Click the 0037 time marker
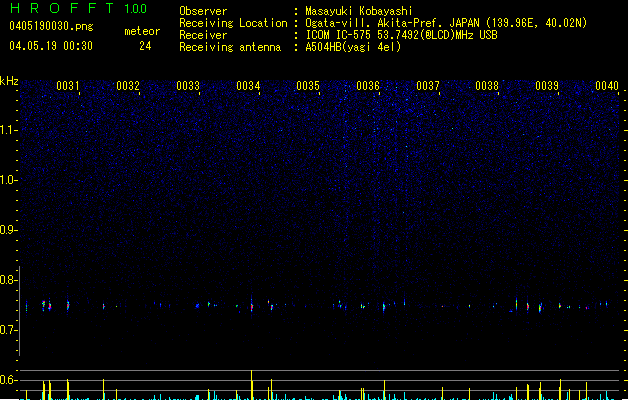This screenshot has height=400, width=629. pyautogui.click(x=428, y=86)
